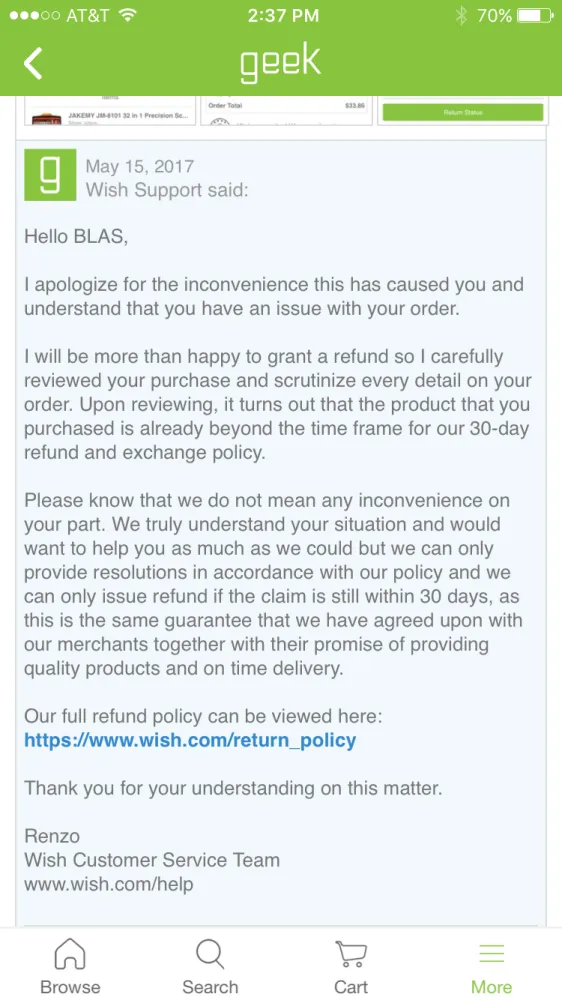This screenshot has width=562, height=1000.
Task: Tap the green g avatar of Wish Support
Action: click(x=50, y=175)
